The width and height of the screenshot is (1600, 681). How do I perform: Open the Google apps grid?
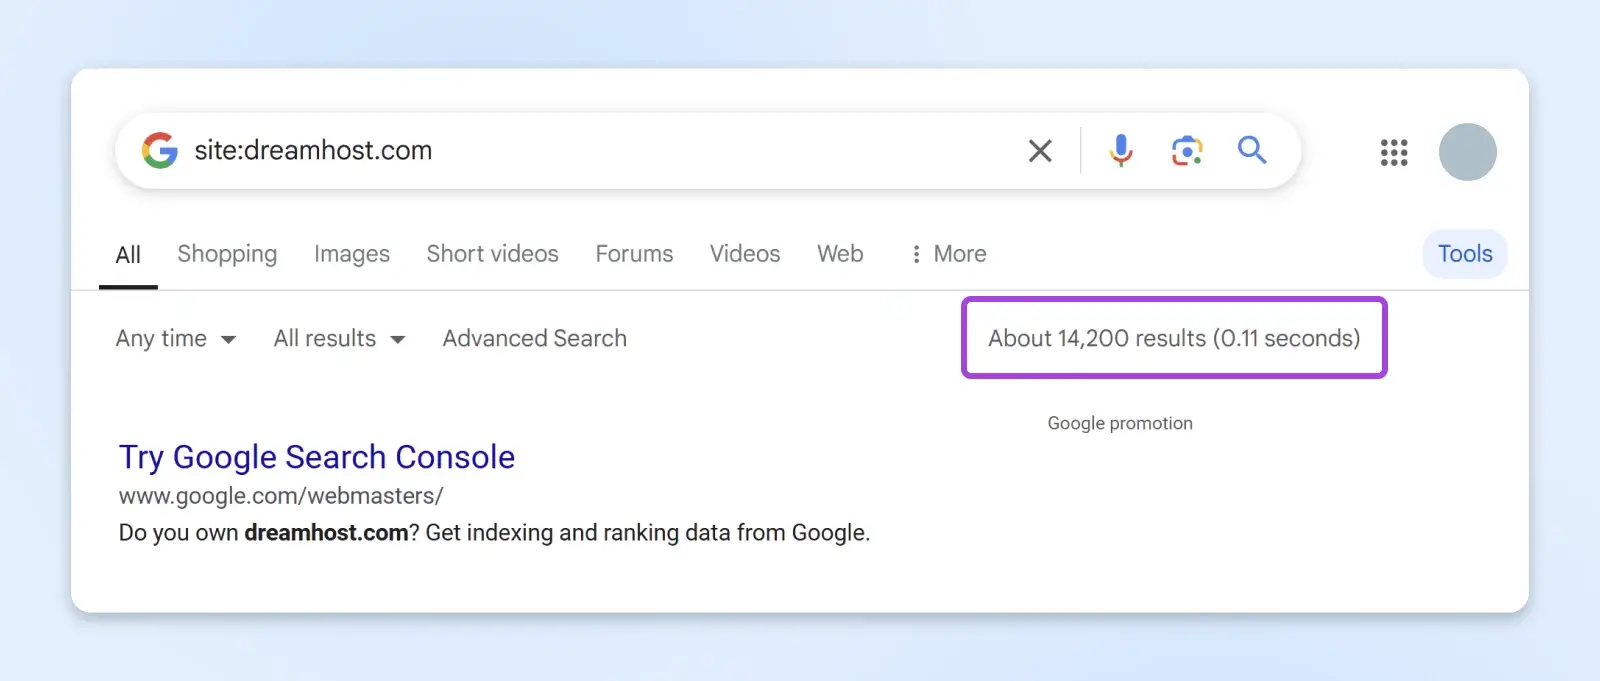[1394, 152]
